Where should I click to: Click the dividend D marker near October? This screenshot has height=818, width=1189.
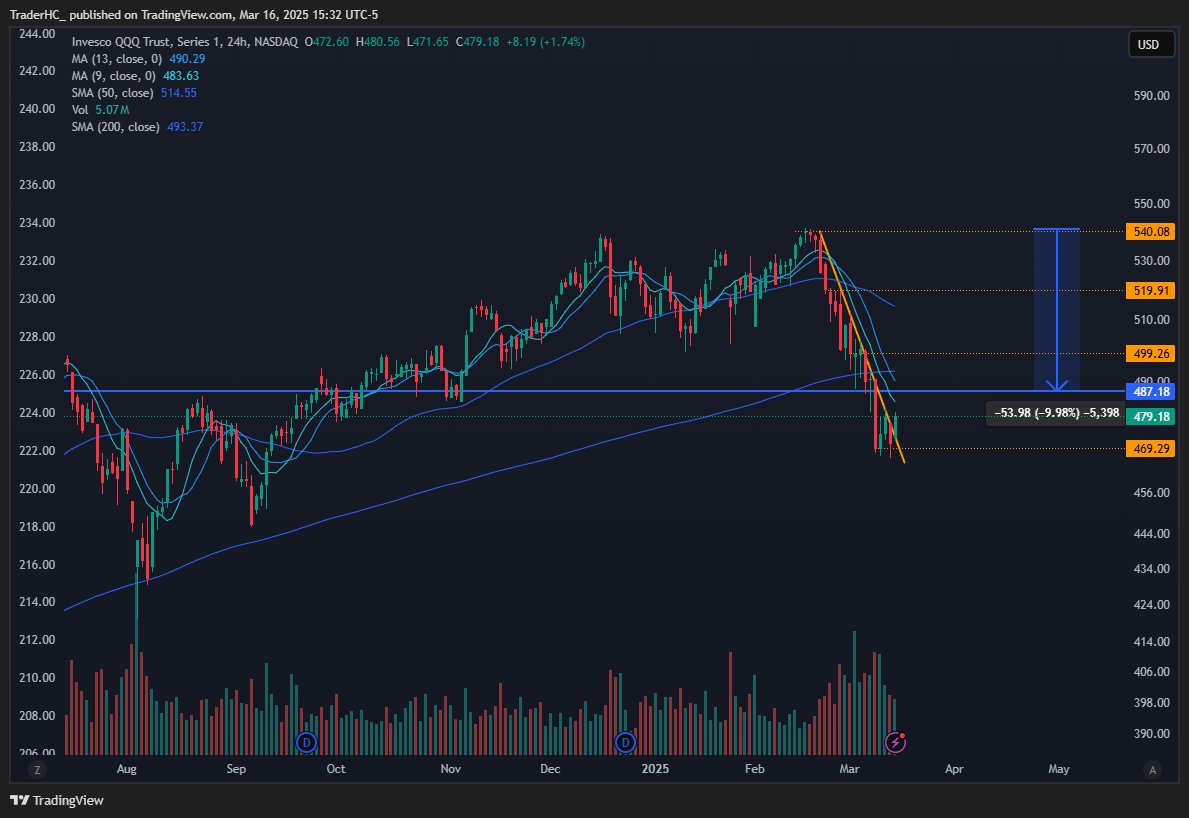tap(305, 743)
